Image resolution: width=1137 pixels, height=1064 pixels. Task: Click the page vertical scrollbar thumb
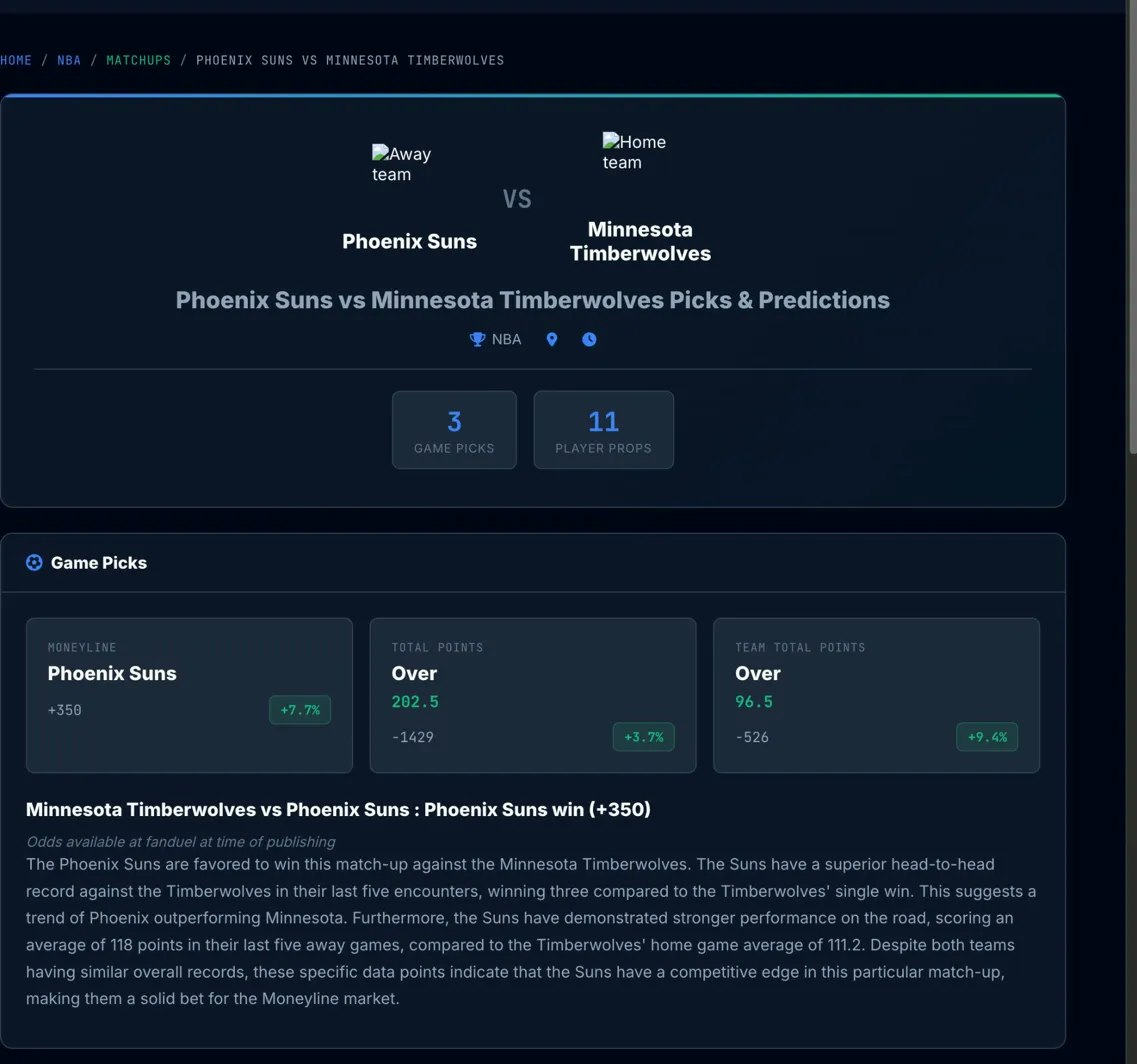click(1133, 227)
